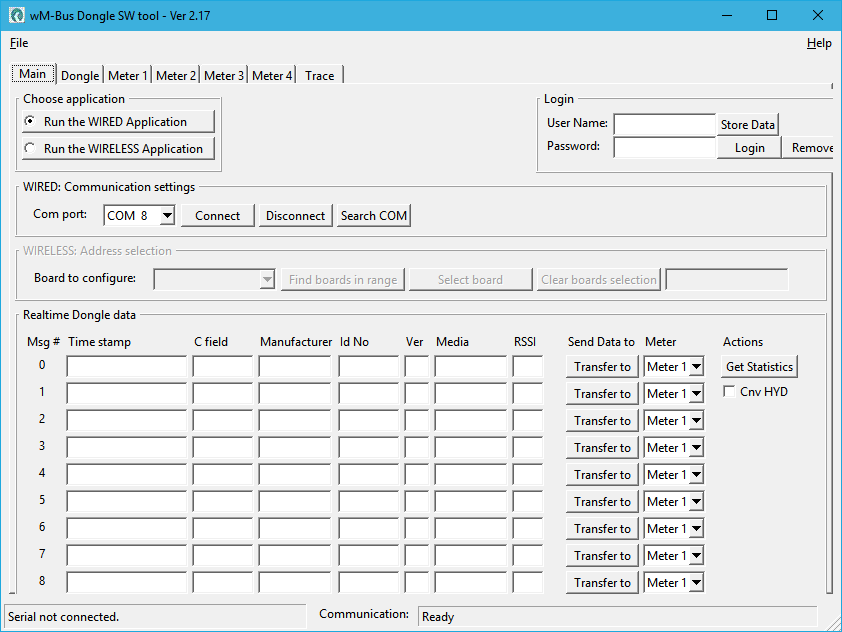Enable the Cnv HYD checkbox

click(730, 392)
